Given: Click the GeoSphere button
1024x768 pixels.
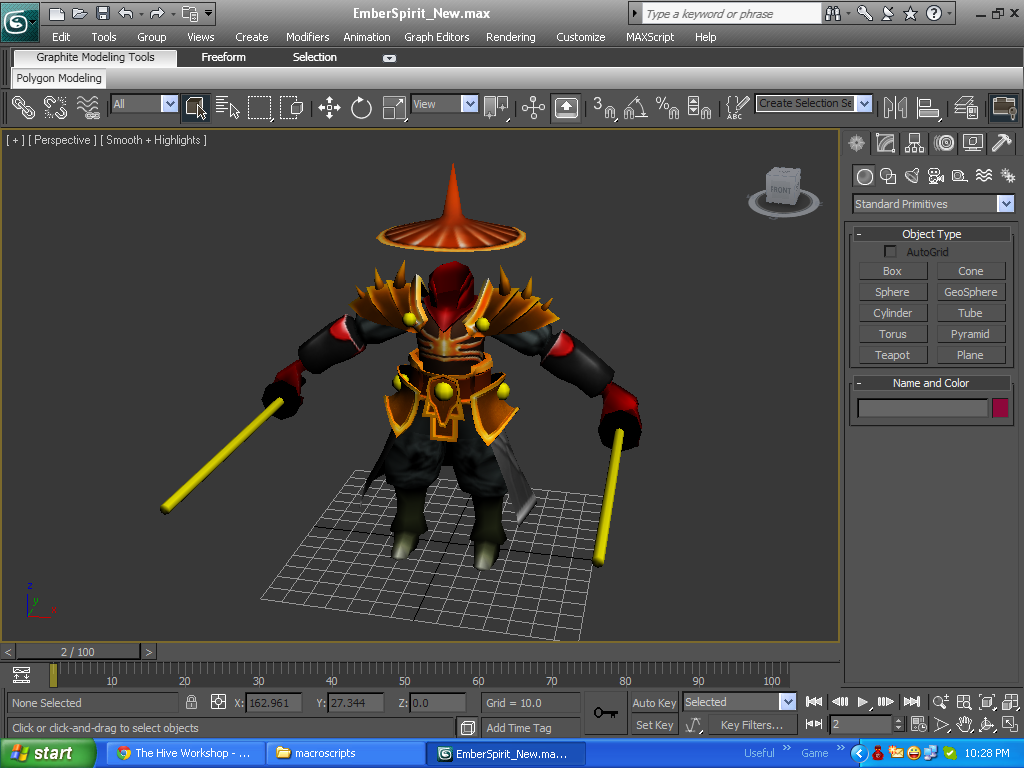Looking at the screenshot, I should click(970, 292).
